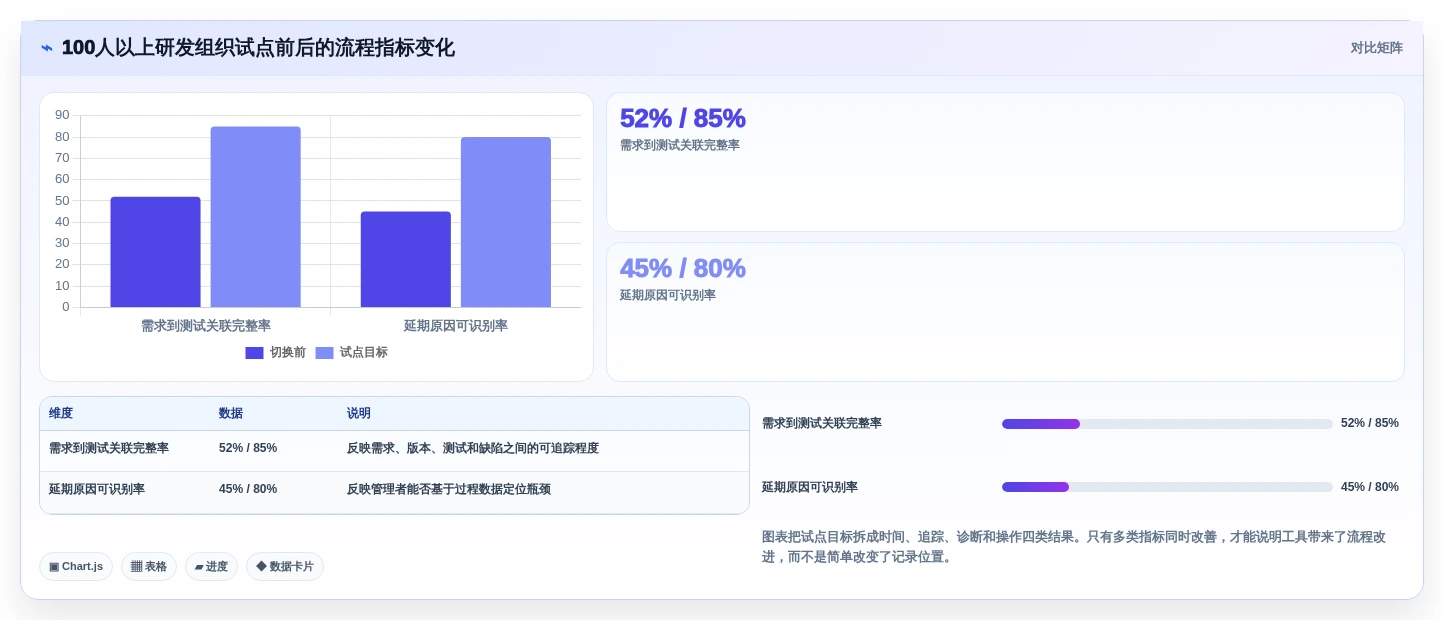Click the description 反映管理者能否基于过程数据定位瓶颈
Screen dimensions: 1444x620
(x=449, y=489)
